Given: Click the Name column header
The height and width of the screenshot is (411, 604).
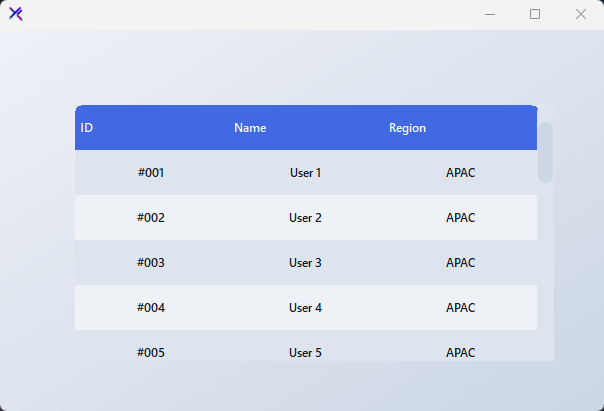Looking at the screenshot, I should pos(306,127).
